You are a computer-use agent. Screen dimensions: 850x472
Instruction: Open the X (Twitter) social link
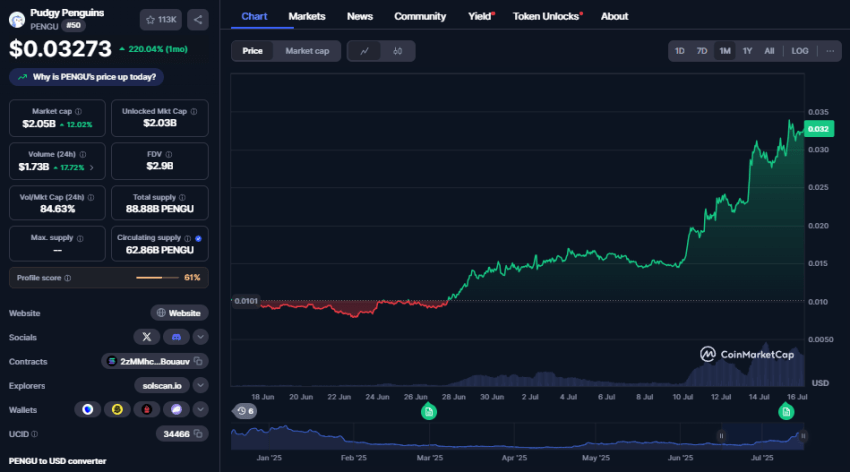point(146,337)
